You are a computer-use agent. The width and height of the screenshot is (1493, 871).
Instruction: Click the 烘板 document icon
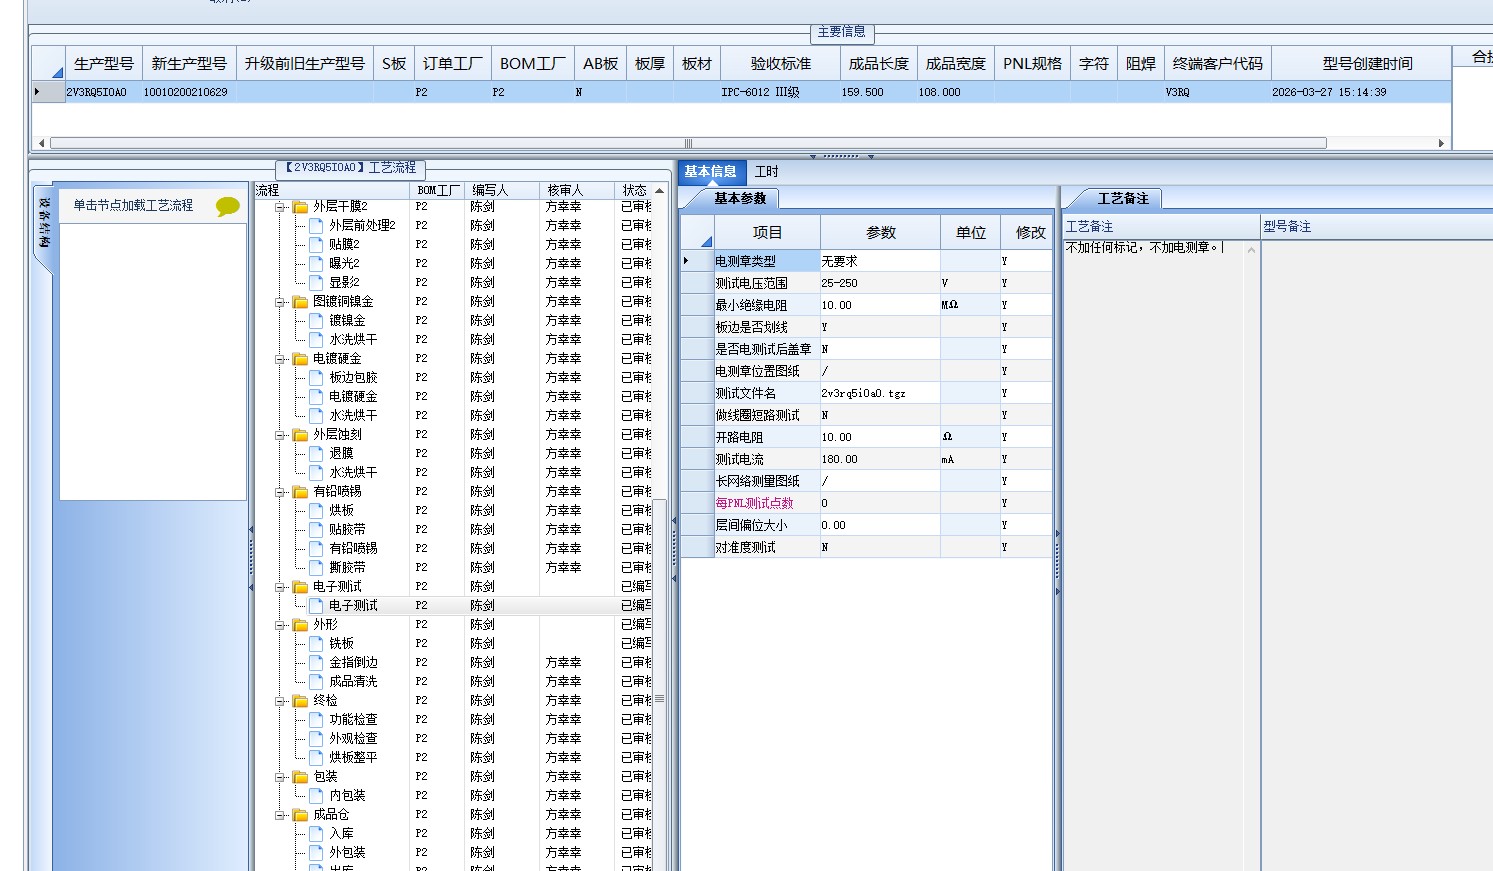click(x=316, y=511)
